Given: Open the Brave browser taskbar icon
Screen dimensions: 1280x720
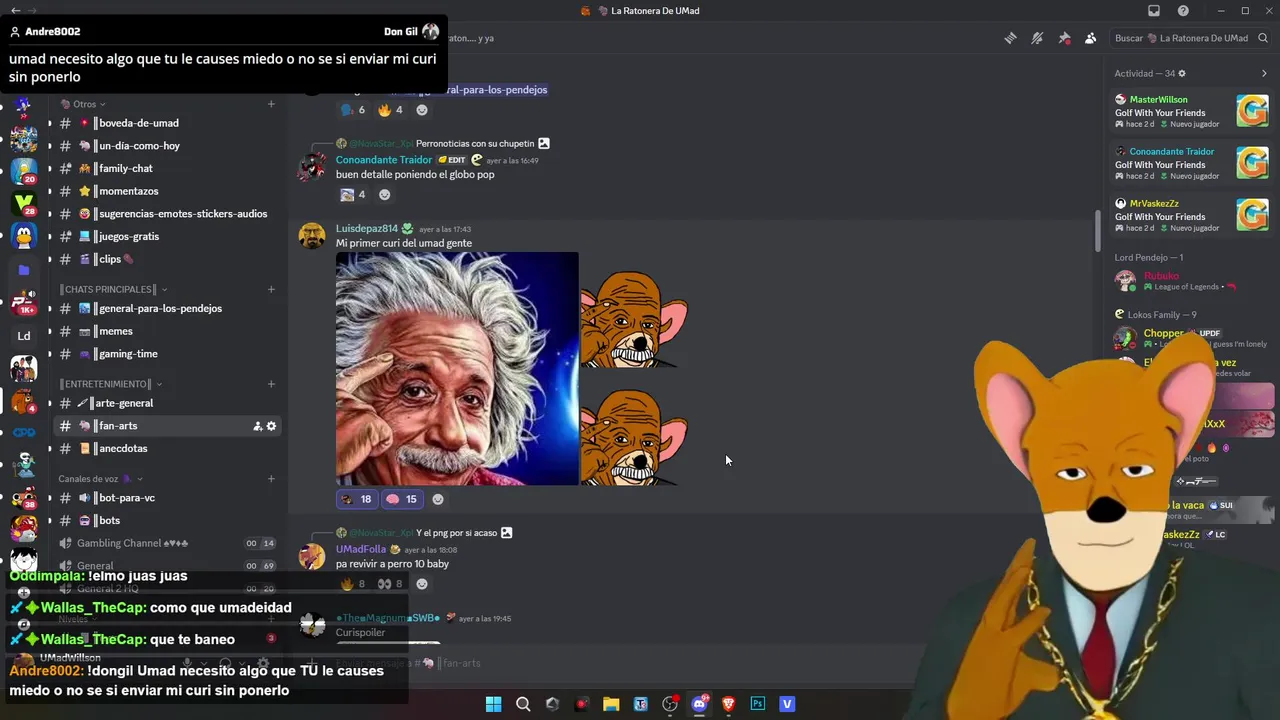Looking at the screenshot, I should [x=728, y=704].
